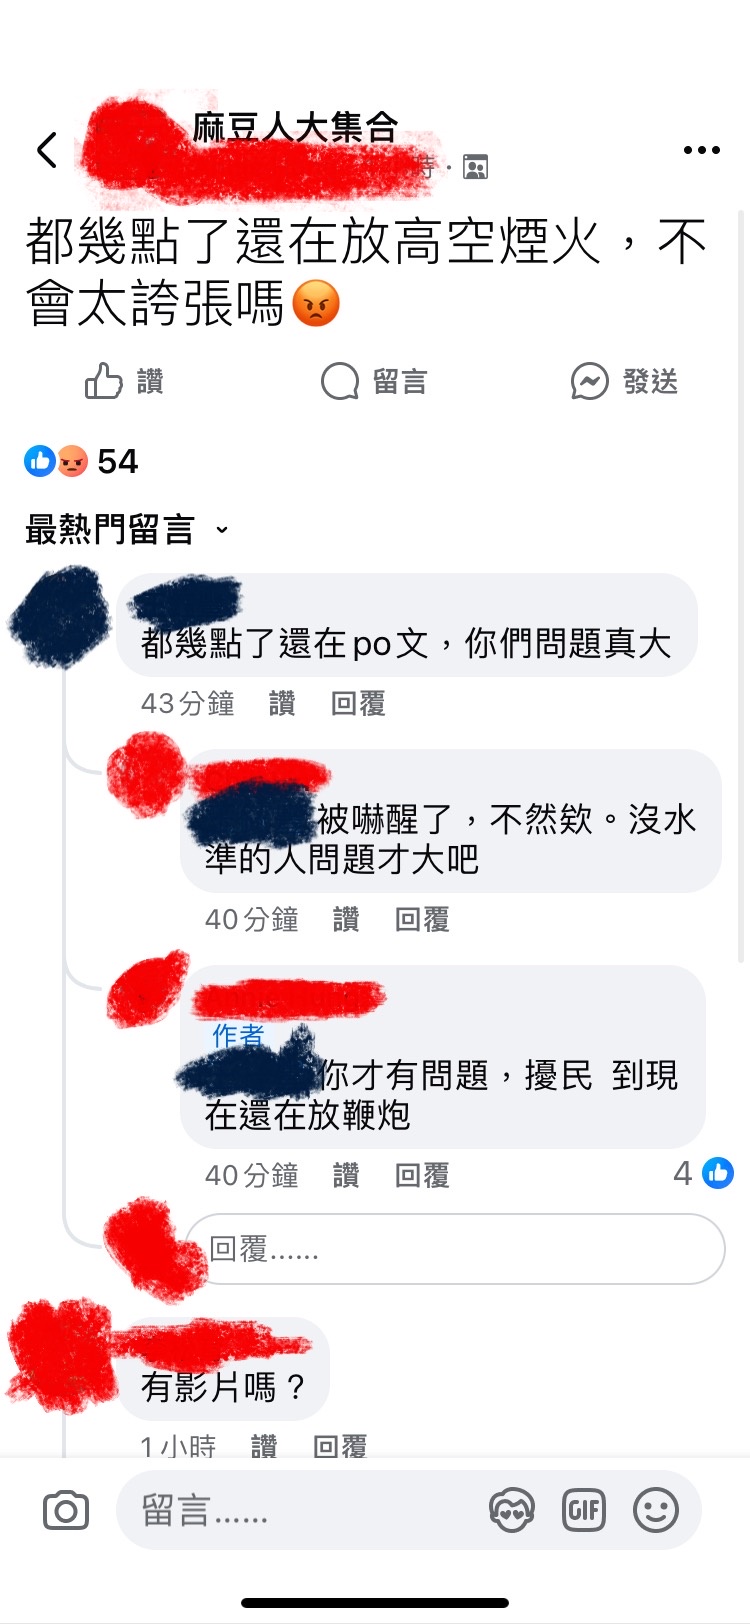The height and width of the screenshot is (1624, 750).
Task: View the 54 reactions list
Action: (x=81, y=461)
